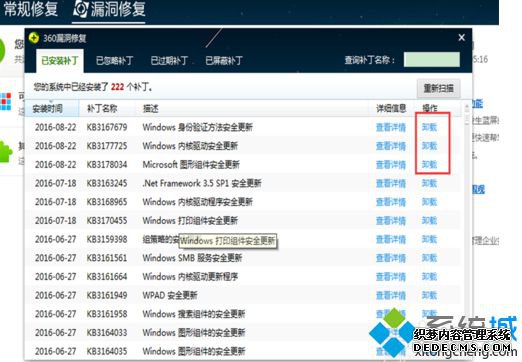Switch to 已安装补丁 tab
522x362 pixels.
click(60, 61)
